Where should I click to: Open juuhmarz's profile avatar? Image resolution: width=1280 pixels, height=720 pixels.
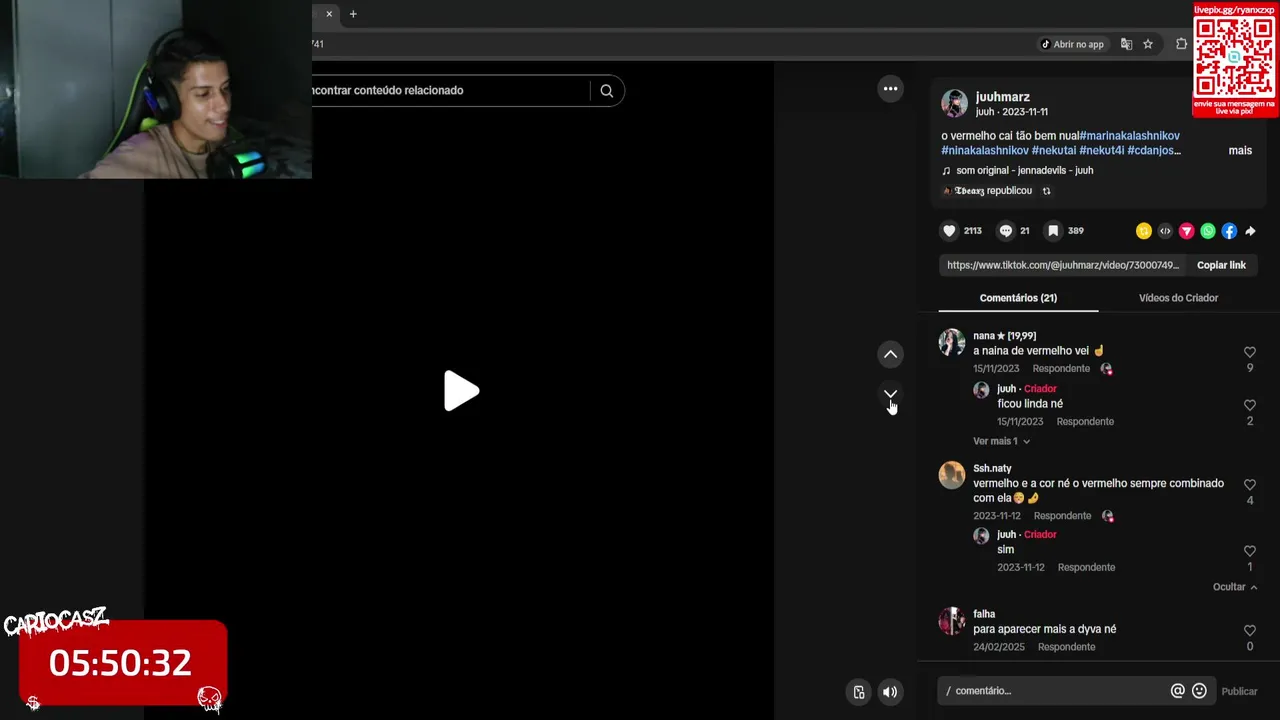point(954,103)
